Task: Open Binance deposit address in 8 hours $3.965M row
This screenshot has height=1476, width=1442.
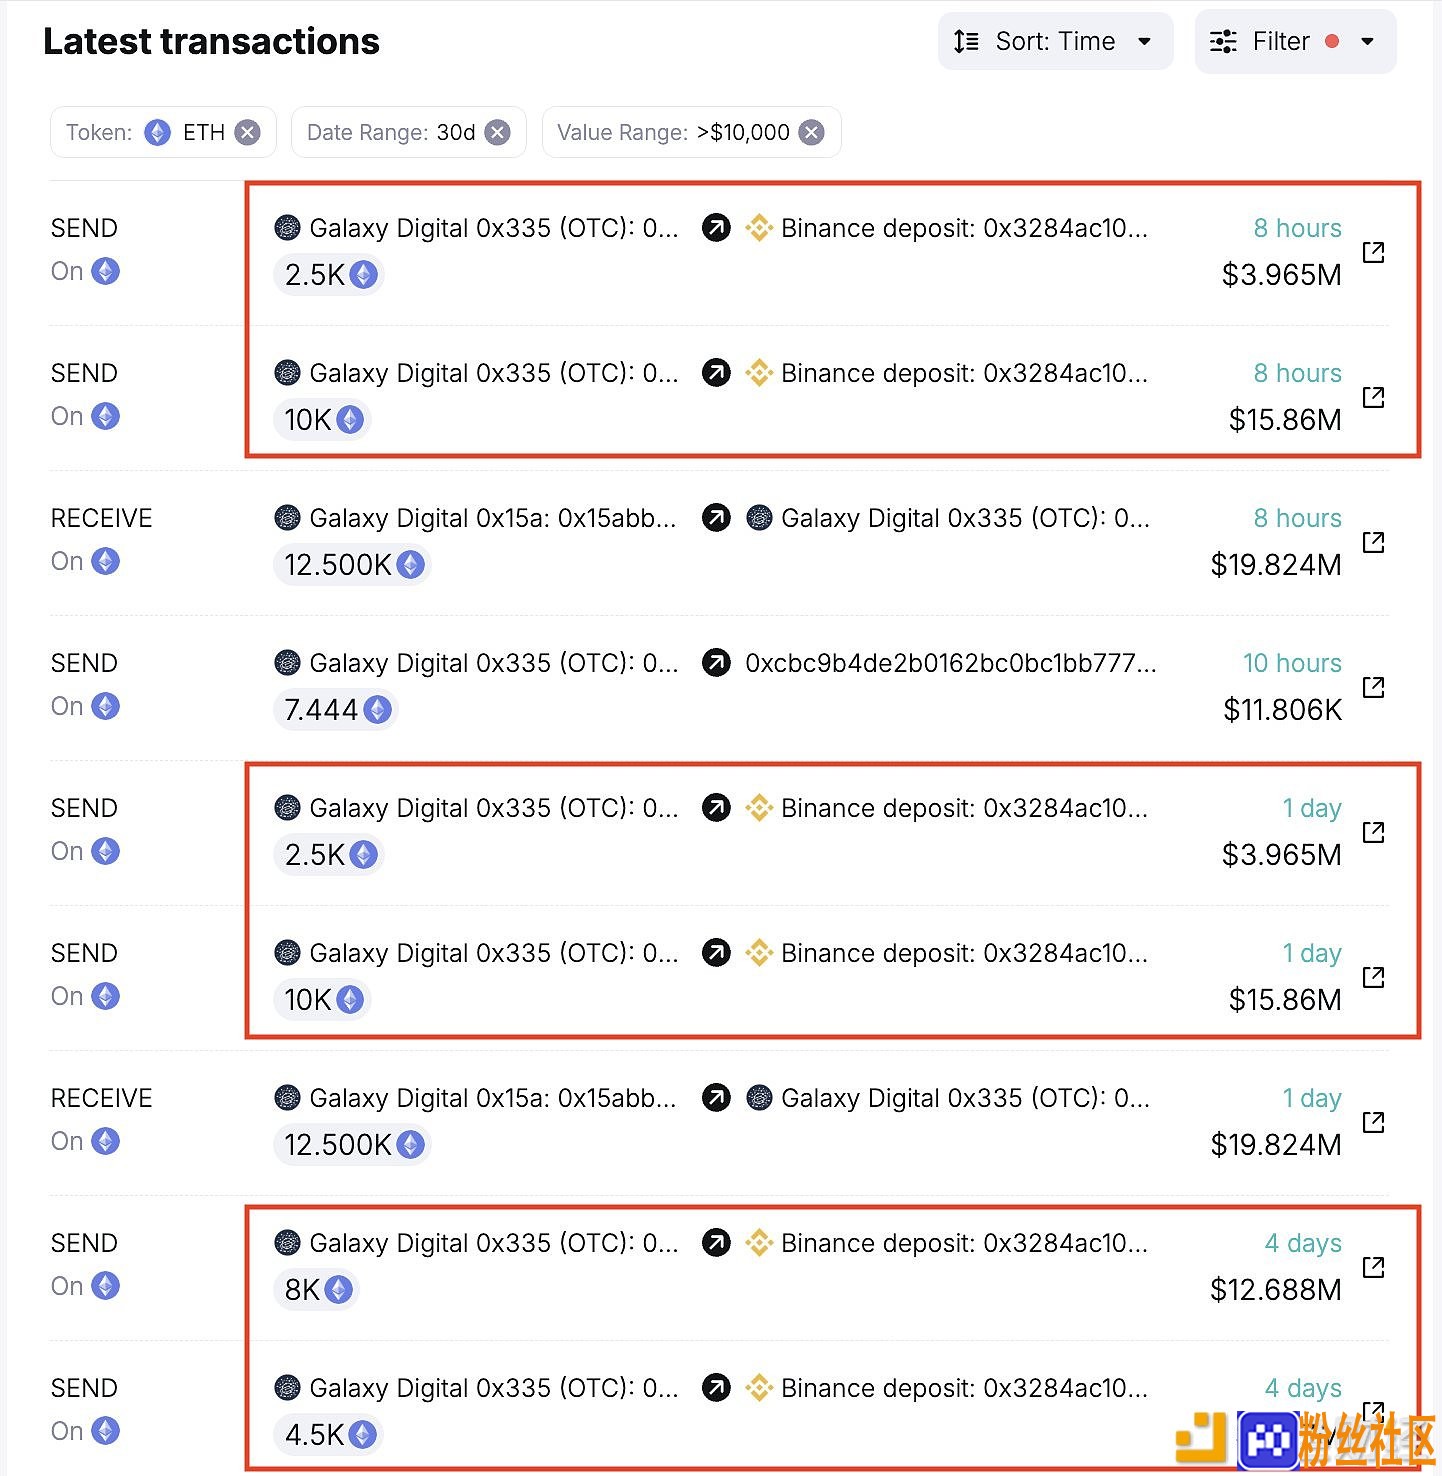Action: [x=964, y=228]
